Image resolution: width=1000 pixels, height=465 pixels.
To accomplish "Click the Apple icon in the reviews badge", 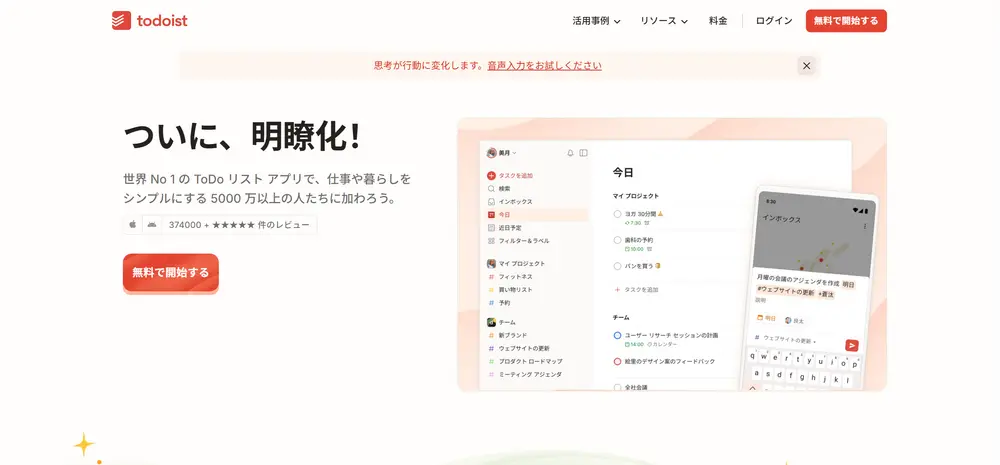I will (x=133, y=225).
